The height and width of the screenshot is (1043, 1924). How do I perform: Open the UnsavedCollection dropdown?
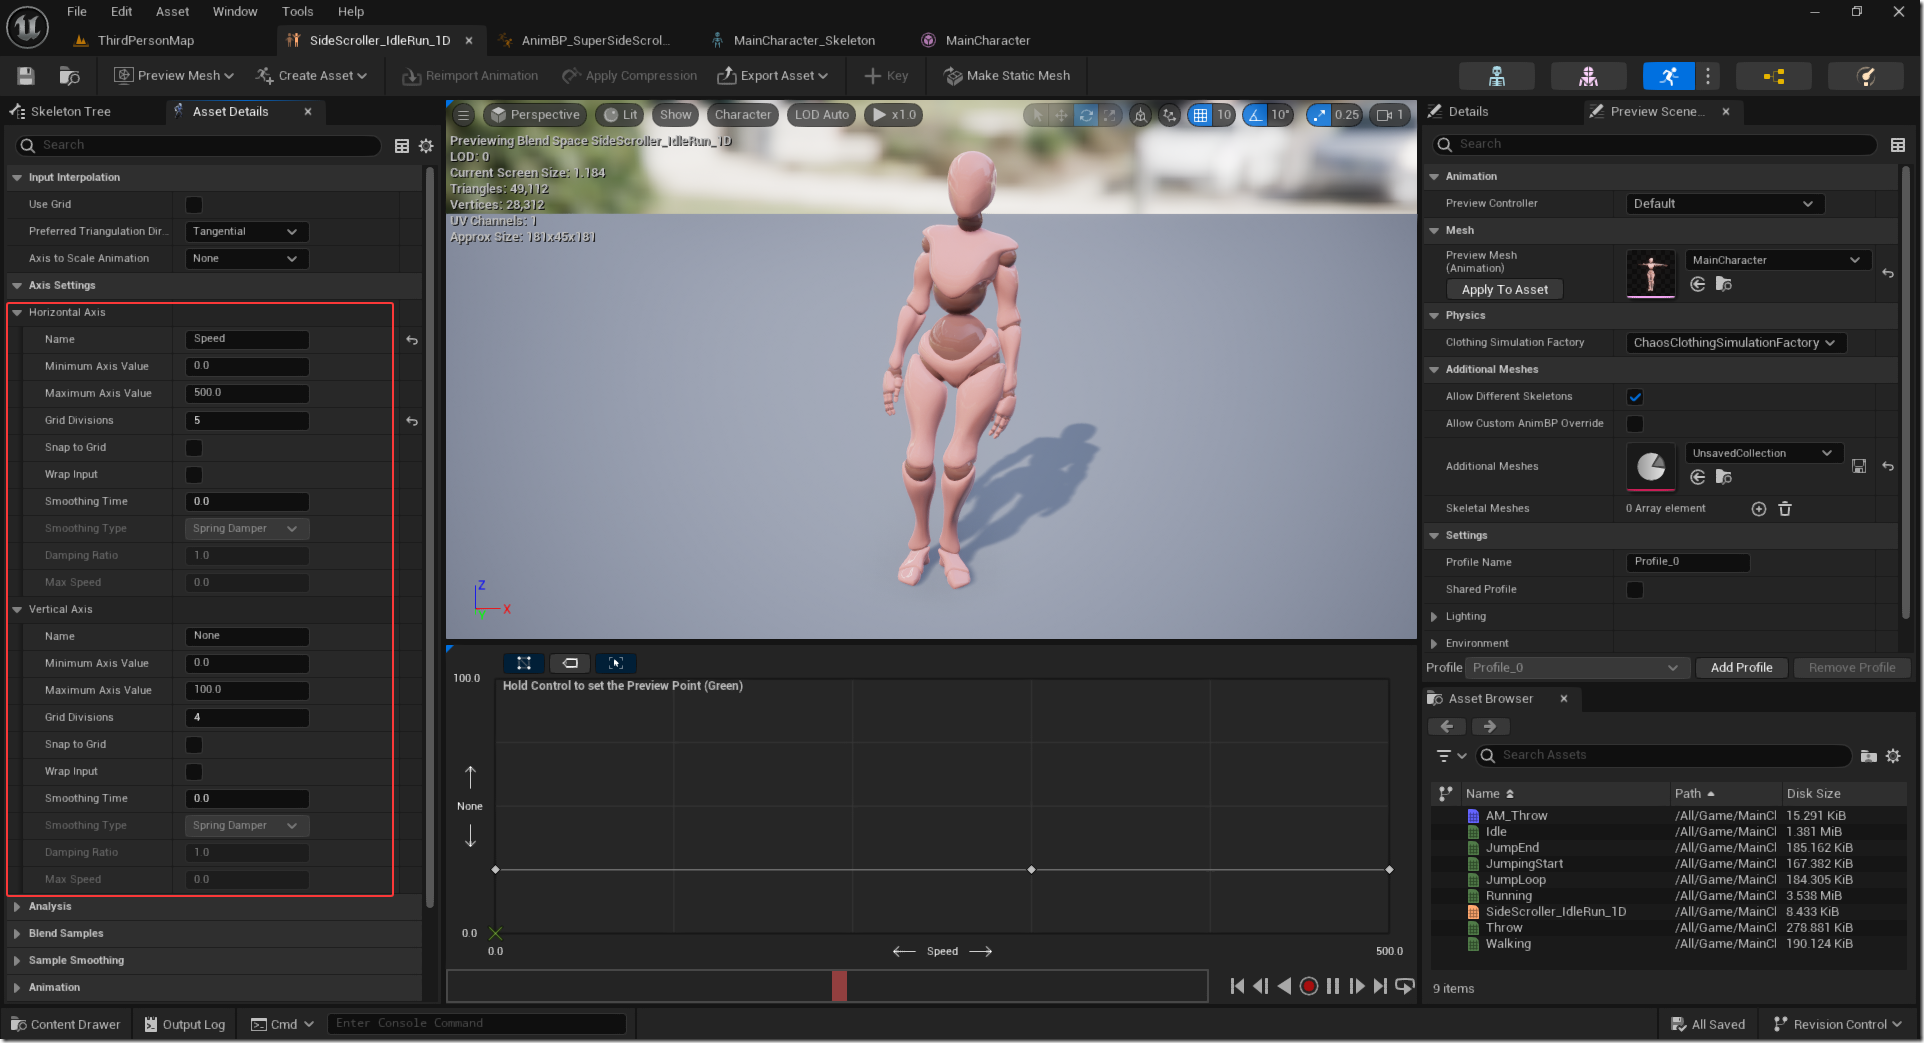[1764, 454]
